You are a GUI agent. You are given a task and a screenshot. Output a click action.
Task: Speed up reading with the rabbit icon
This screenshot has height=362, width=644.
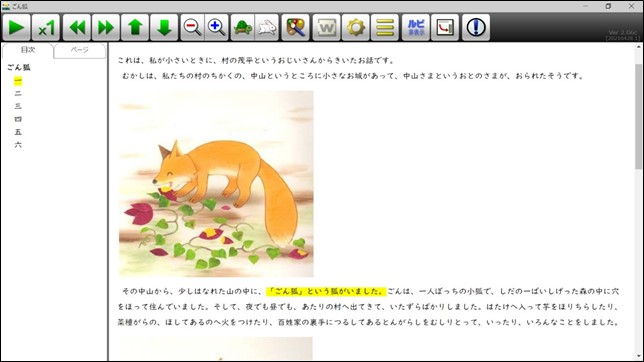(267, 28)
